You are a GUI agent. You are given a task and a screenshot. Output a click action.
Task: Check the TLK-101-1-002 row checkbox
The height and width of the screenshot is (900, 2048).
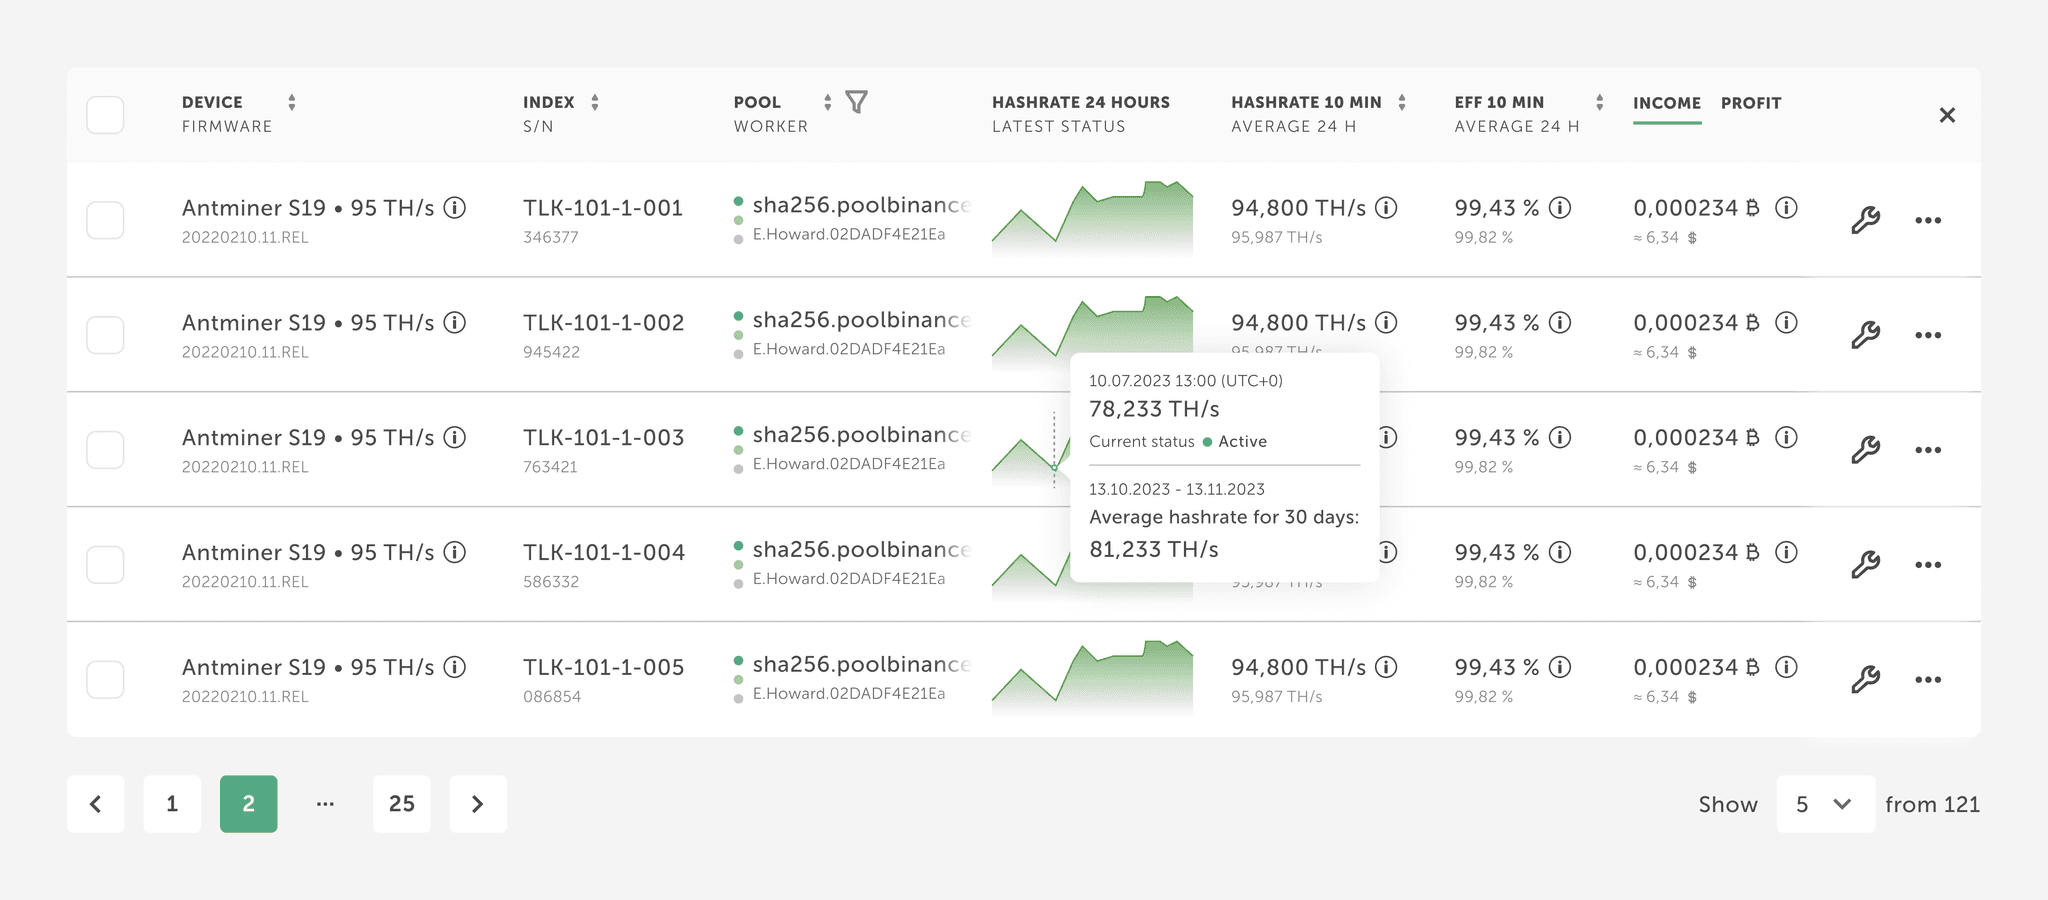point(105,335)
